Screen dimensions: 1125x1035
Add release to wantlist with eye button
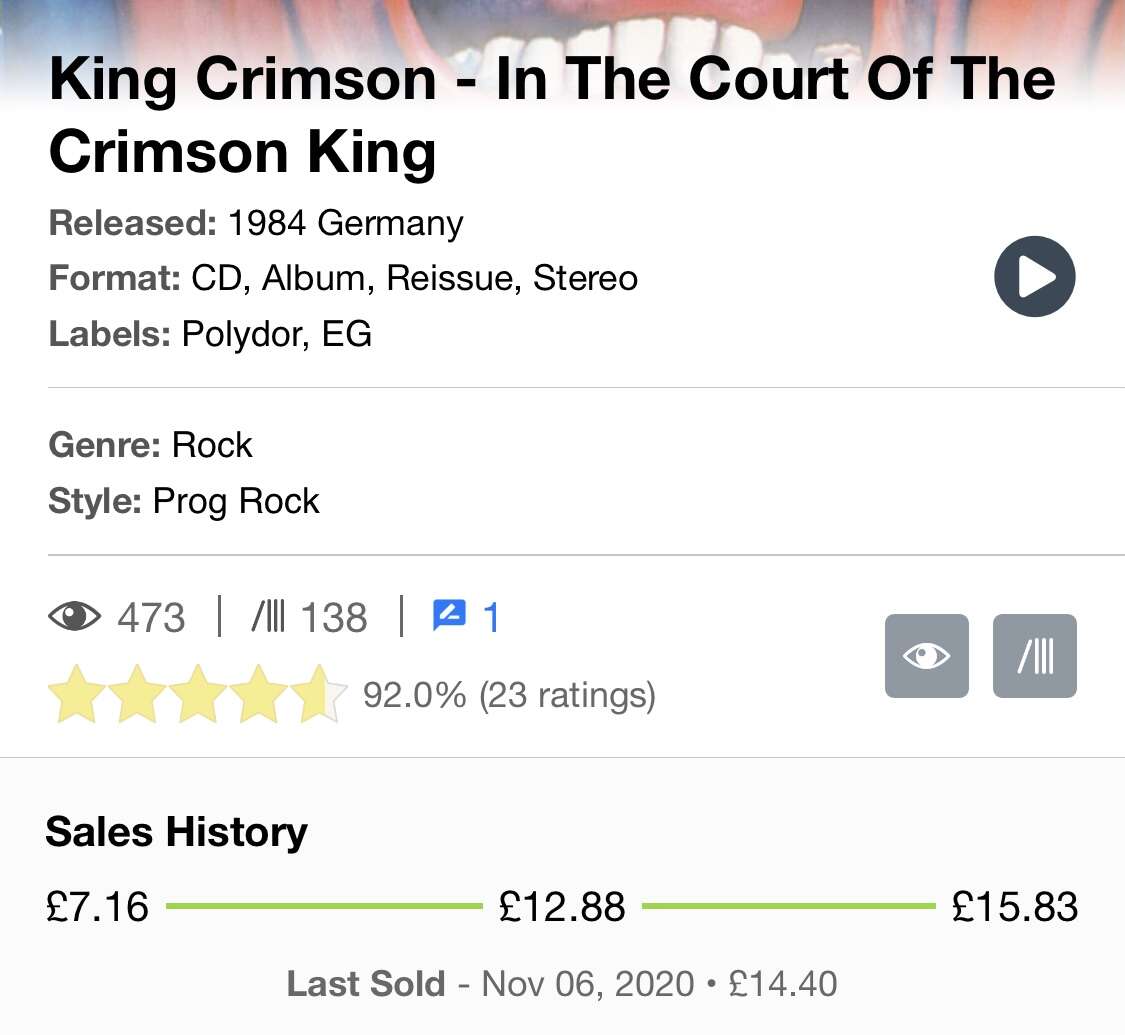pos(926,656)
